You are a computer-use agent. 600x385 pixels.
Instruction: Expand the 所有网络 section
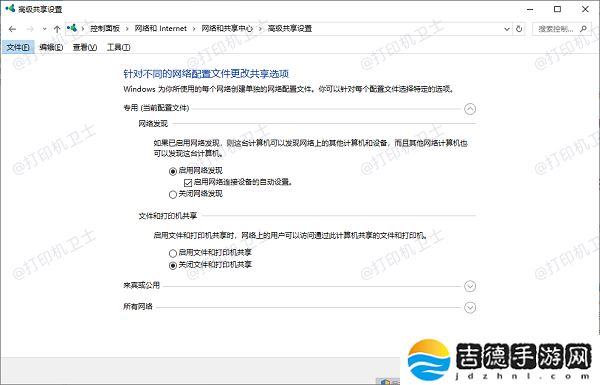pyautogui.click(x=470, y=307)
